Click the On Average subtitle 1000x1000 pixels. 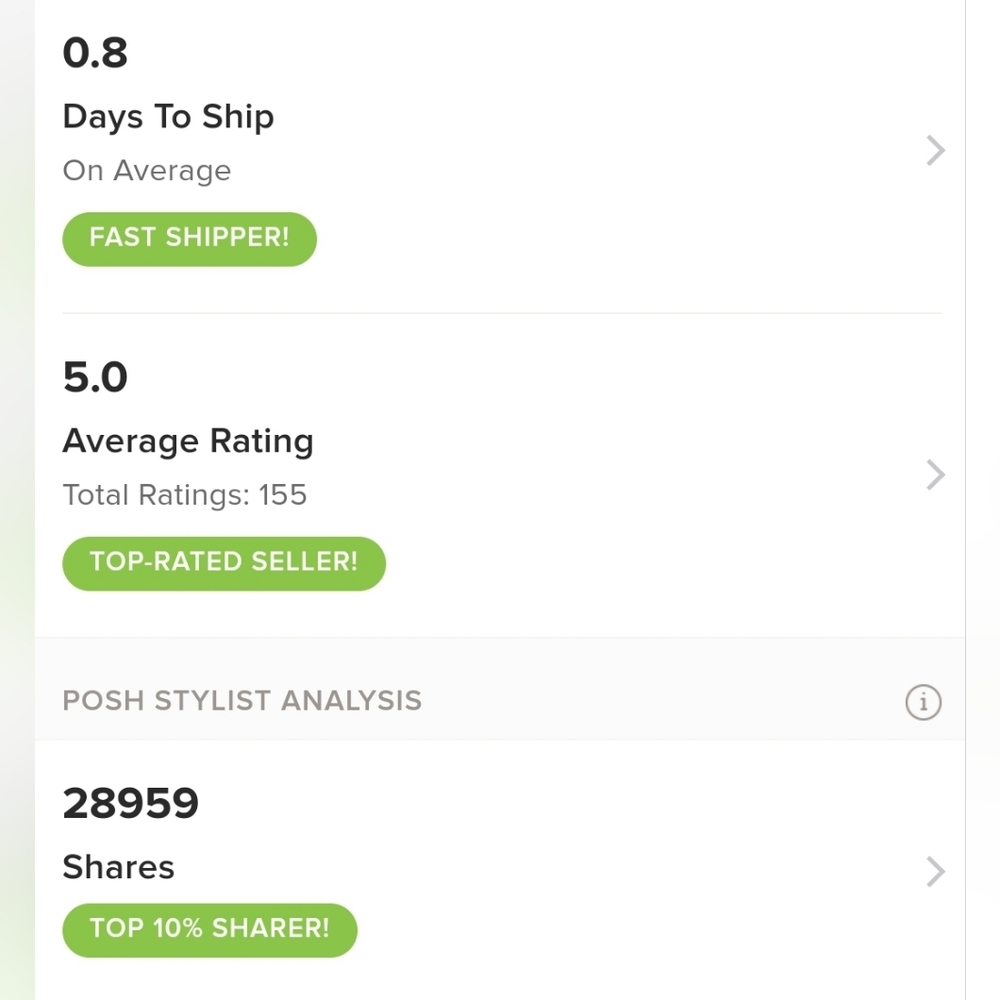147,171
